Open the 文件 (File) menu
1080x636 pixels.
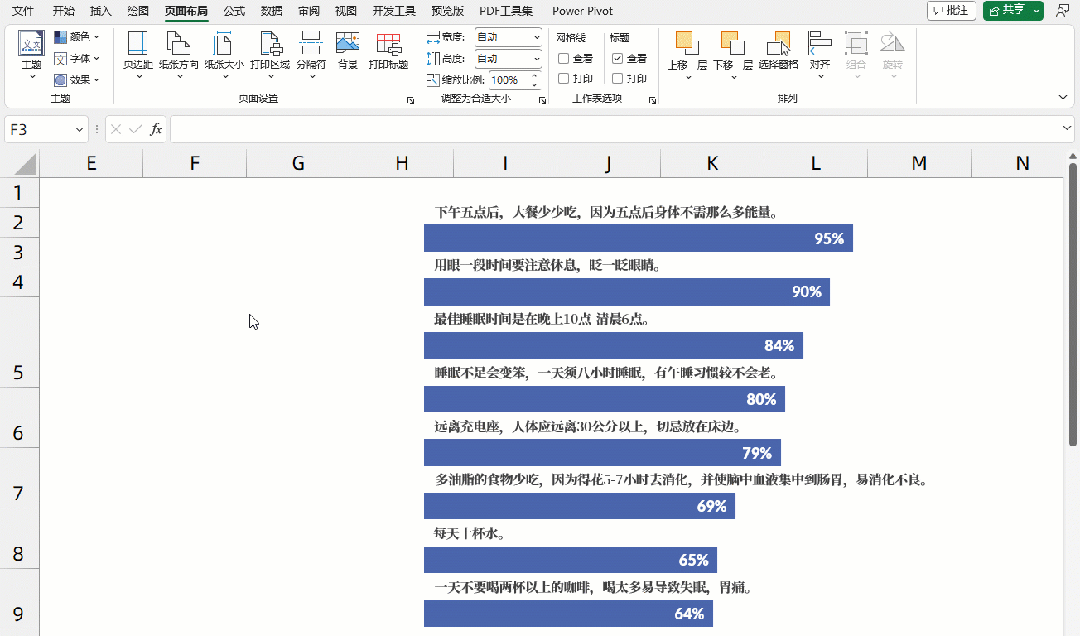tap(23, 11)
